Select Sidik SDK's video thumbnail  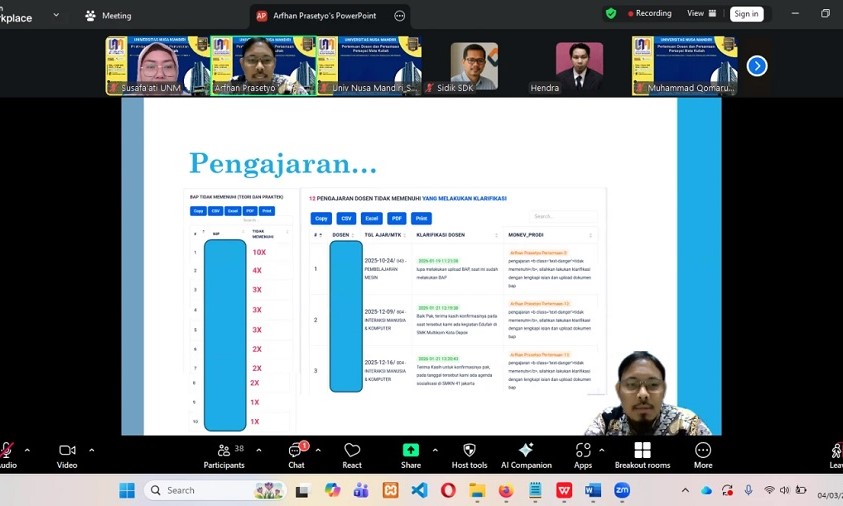(474, 67)
